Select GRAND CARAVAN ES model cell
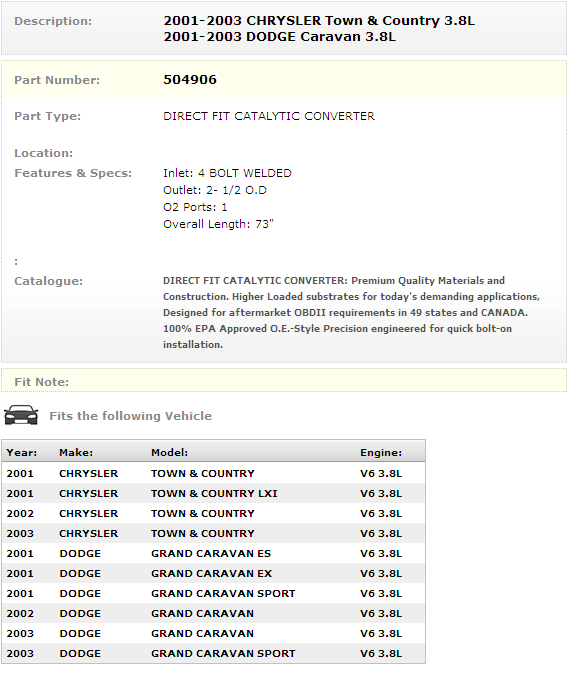This screenshot has width=570, height=687. point(211,553)
